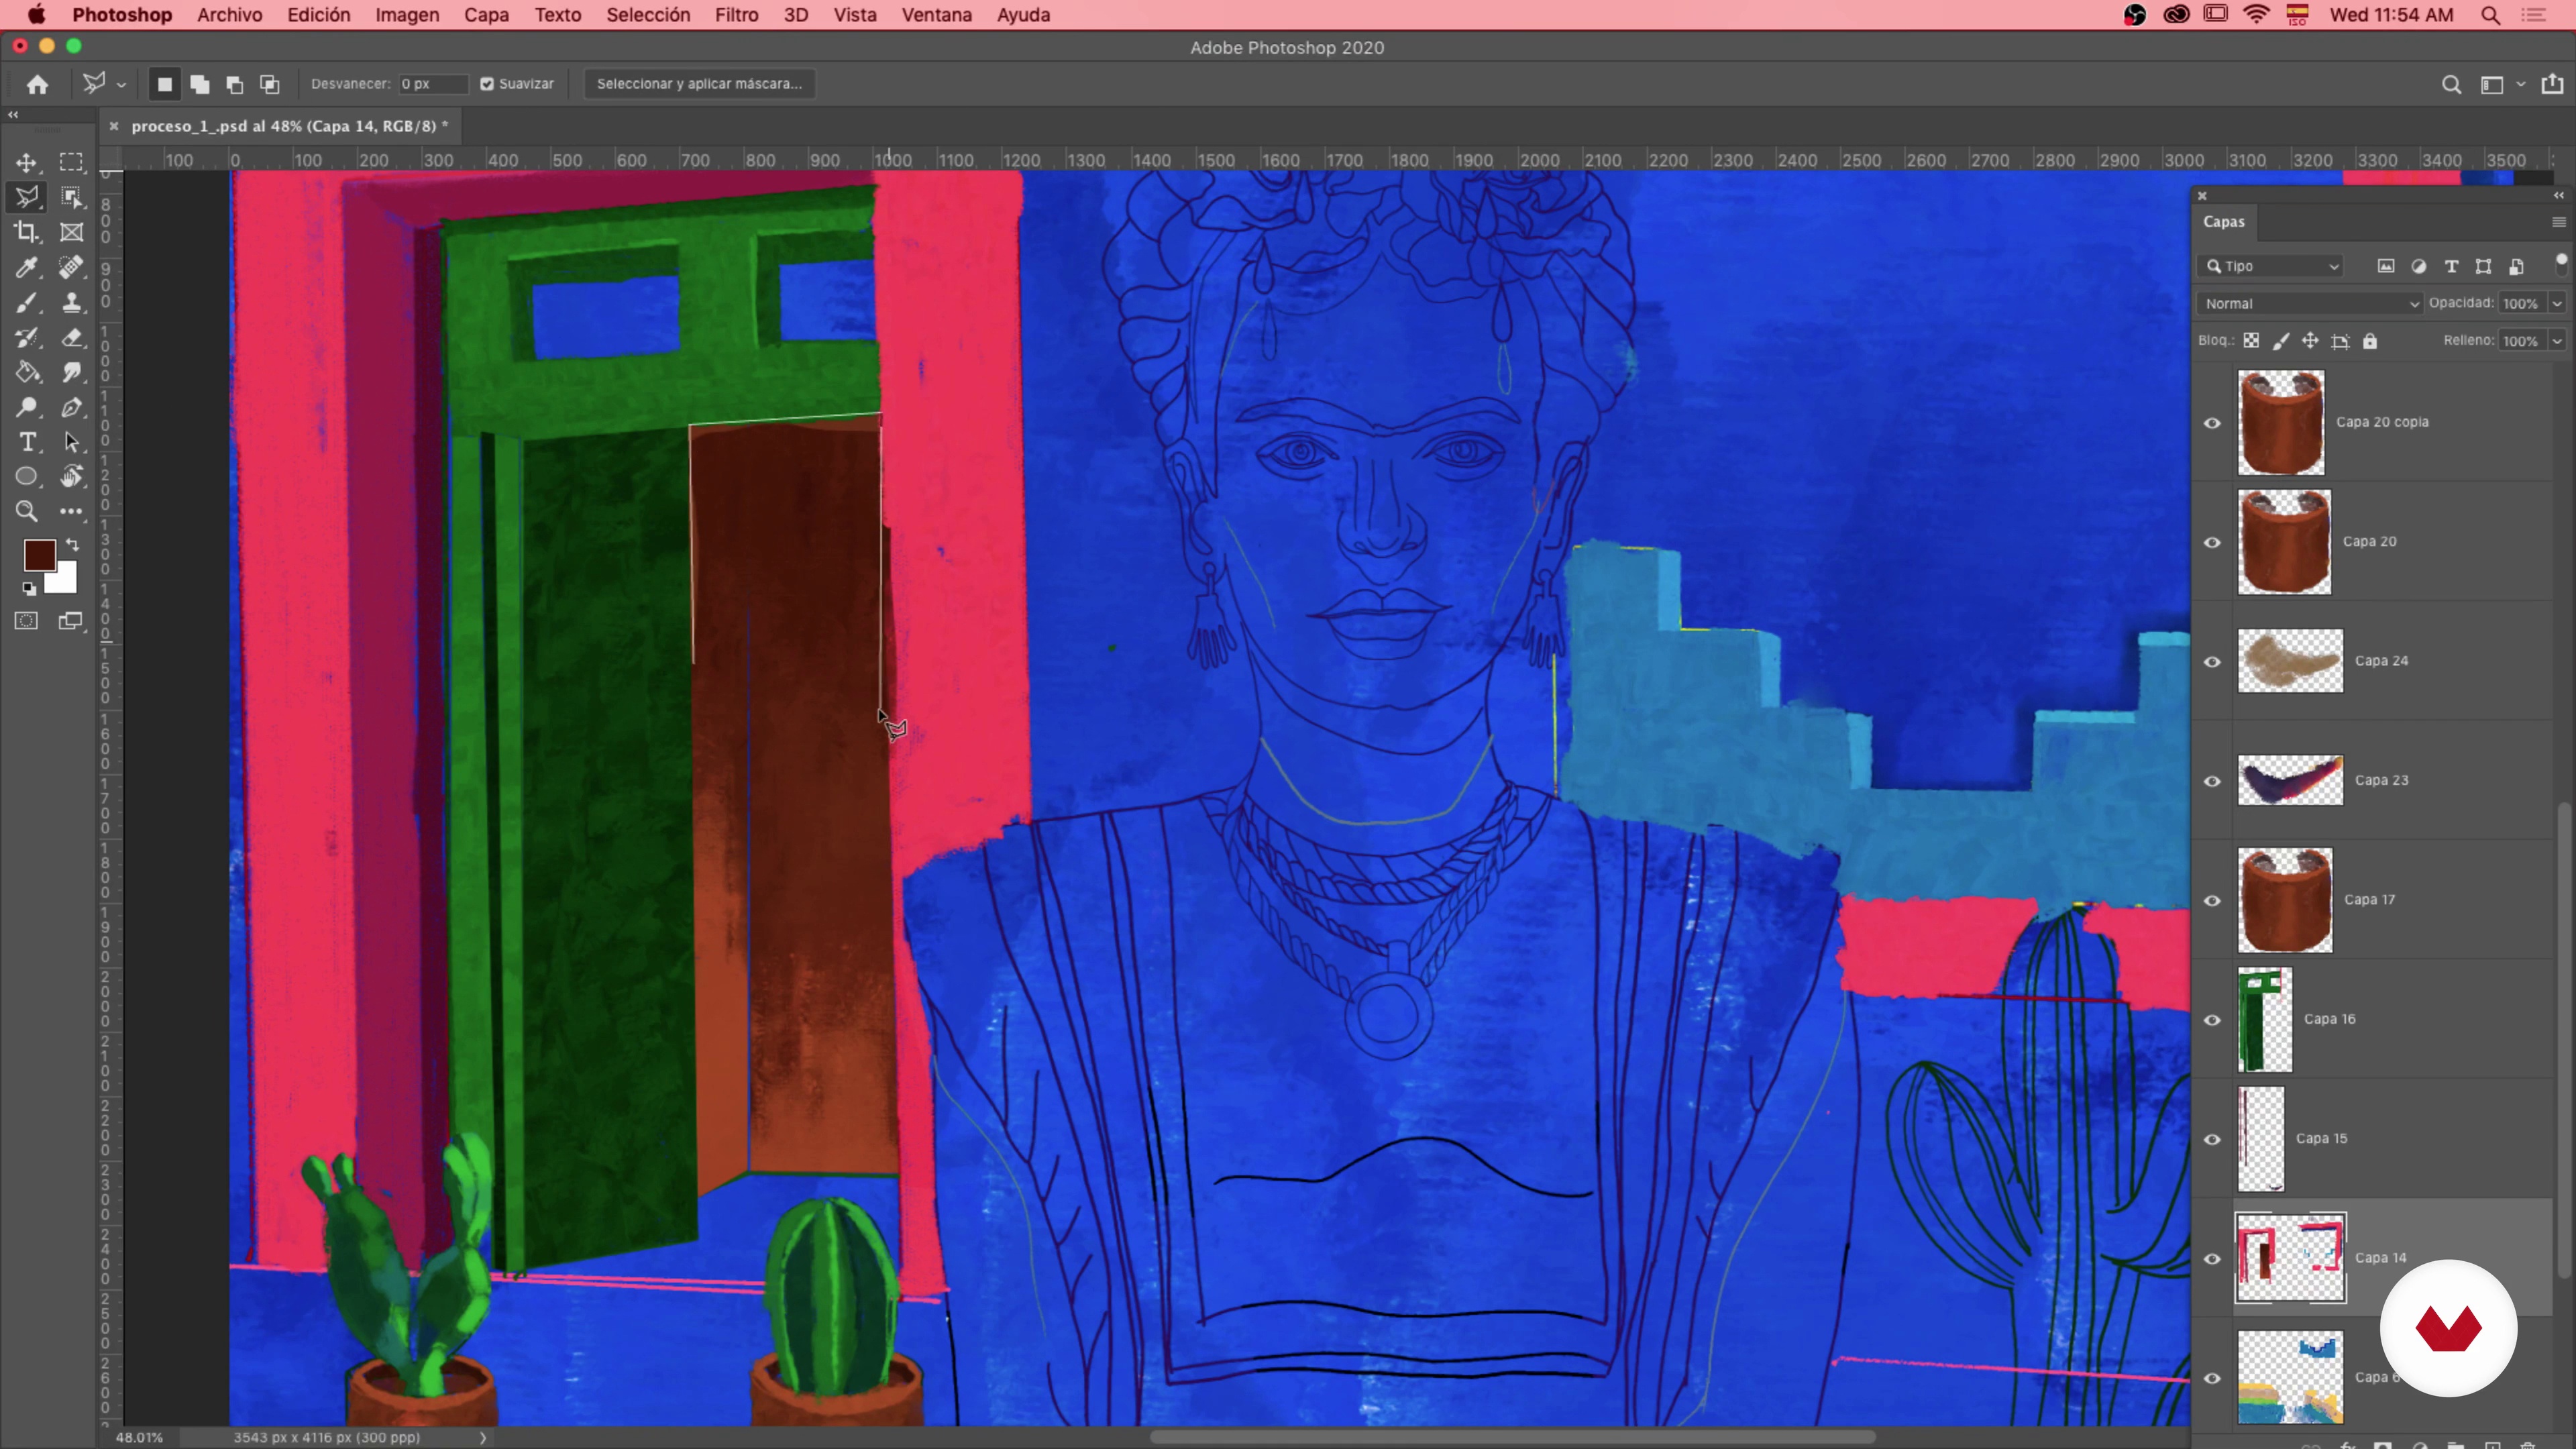This screenshot has width=2576, height=1449.
Task: Lock transparent pixels for the layer
Action: 2251,341
